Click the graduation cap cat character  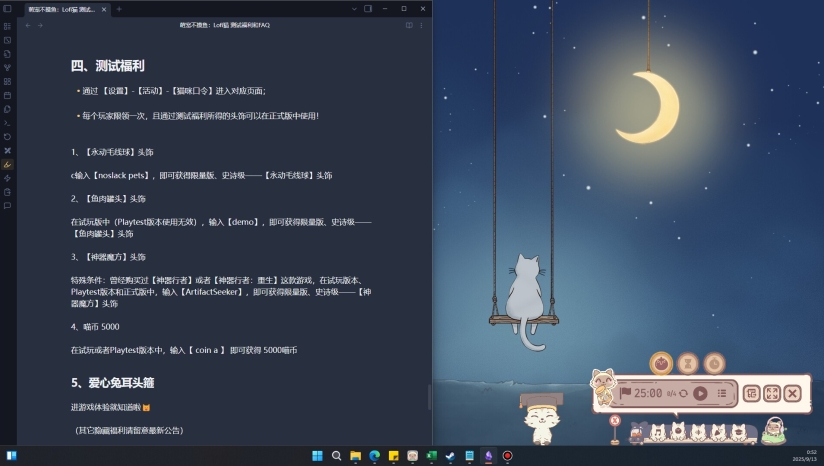point(542,418)
